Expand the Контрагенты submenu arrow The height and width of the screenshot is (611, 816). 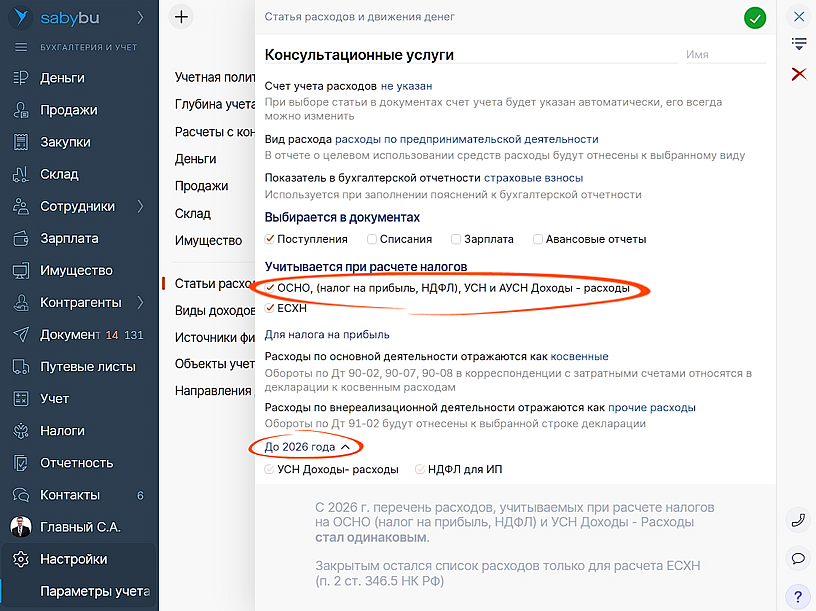pyautogui.click(x=141, y=302)
